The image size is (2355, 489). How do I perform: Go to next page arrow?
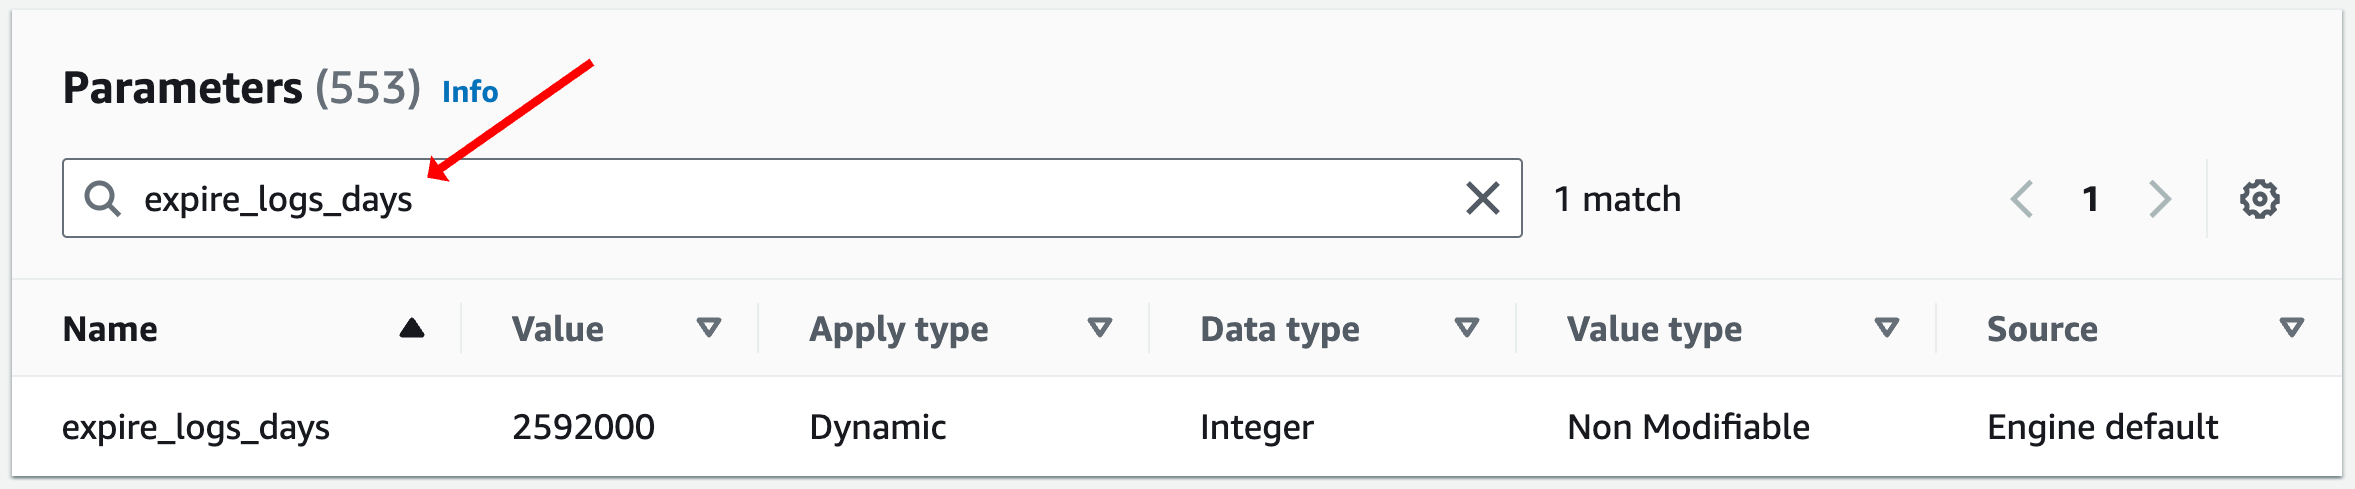pyautogui.click(x=2160, y=199)
